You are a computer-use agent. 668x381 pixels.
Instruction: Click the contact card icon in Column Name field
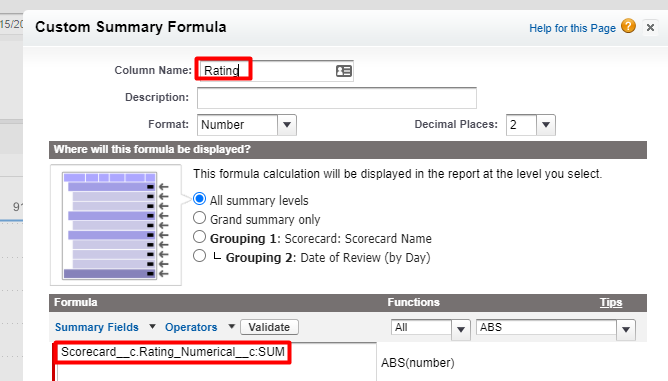pos(344,71)
